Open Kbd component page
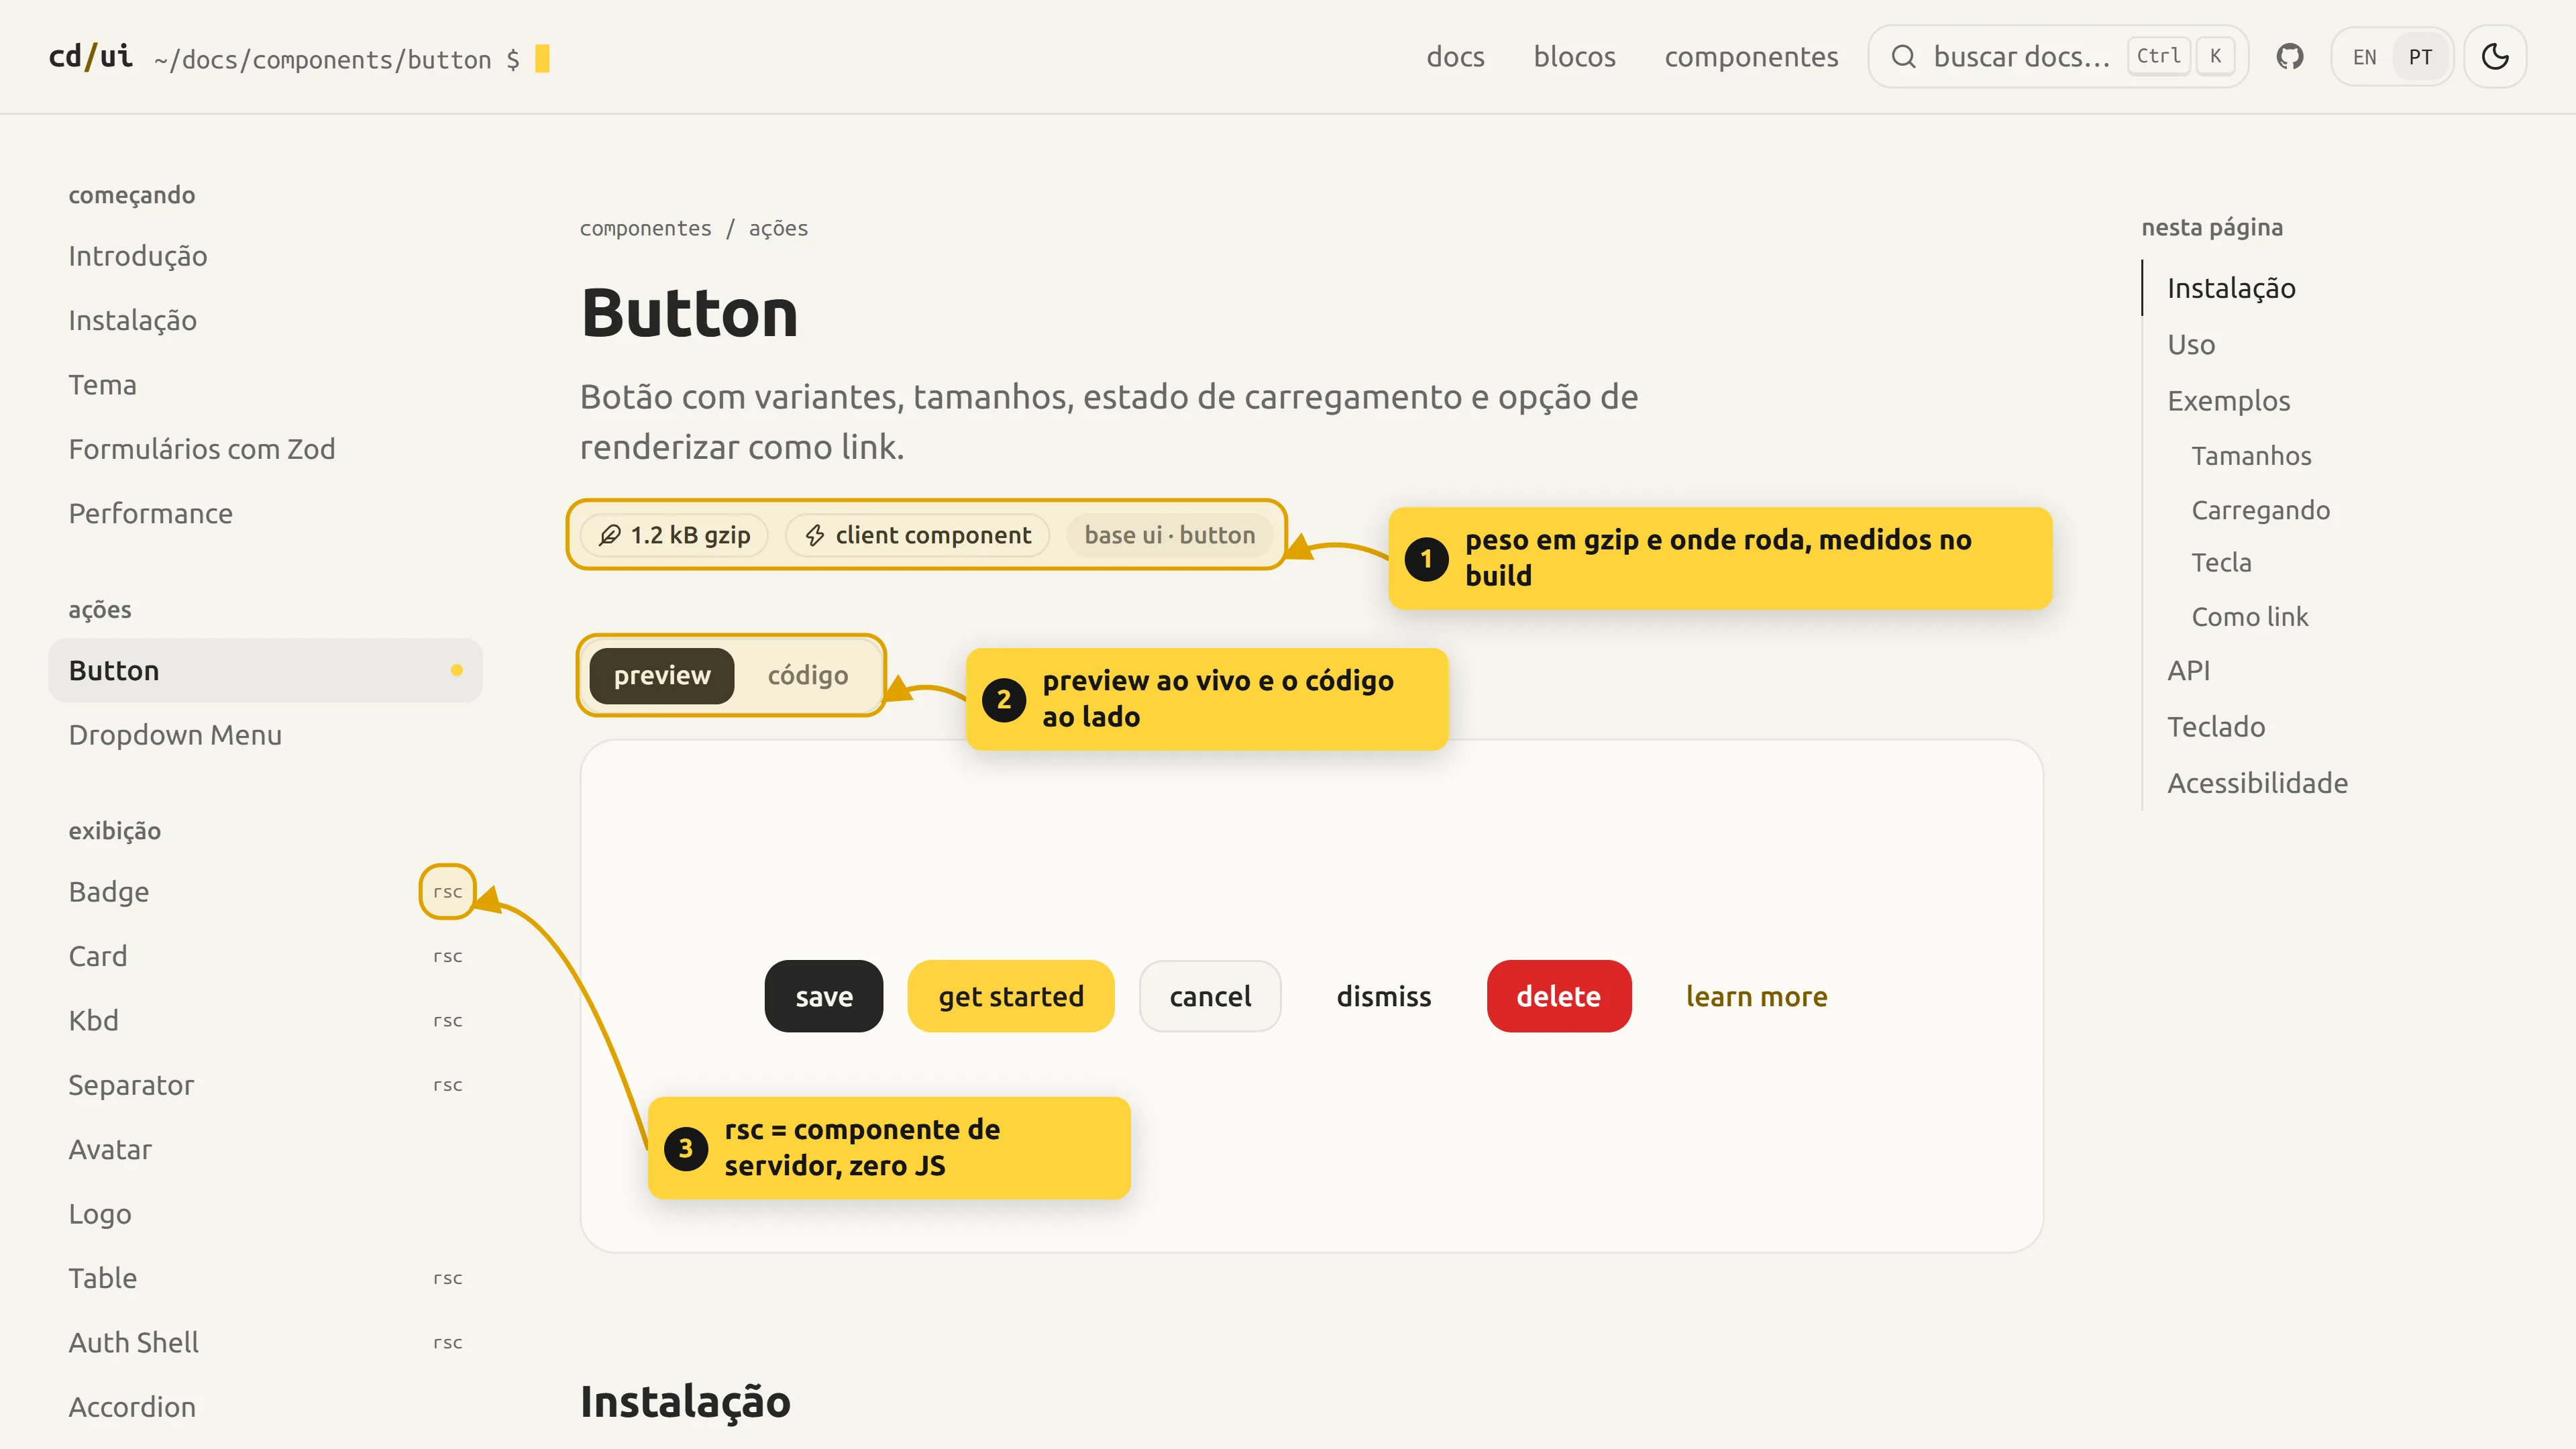This screenshot has width=2576, height=1449. point(265,1020)
